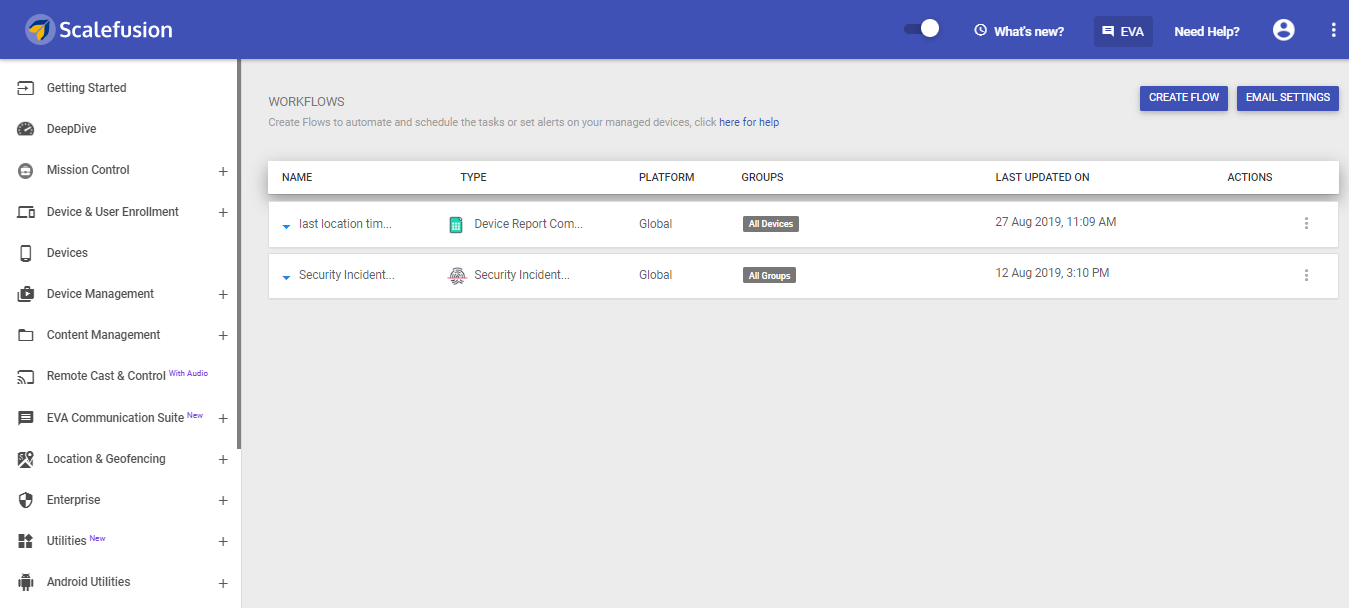The height and width of the screenshot is (608, 1349).
Task: Click the sidebar vertical scrollbar
Action: [x=239, y=254]
